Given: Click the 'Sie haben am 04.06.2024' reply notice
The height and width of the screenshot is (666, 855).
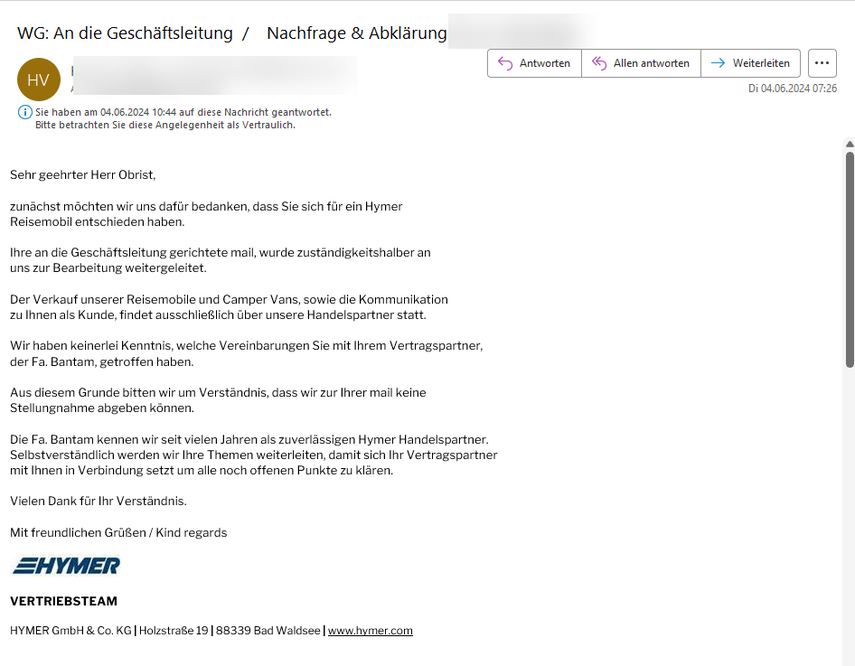Looking at the screenshot, I should pos(183,112).
